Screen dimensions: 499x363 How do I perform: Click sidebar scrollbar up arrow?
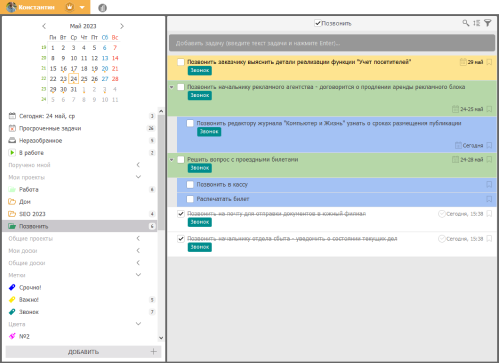click(161, 111)
